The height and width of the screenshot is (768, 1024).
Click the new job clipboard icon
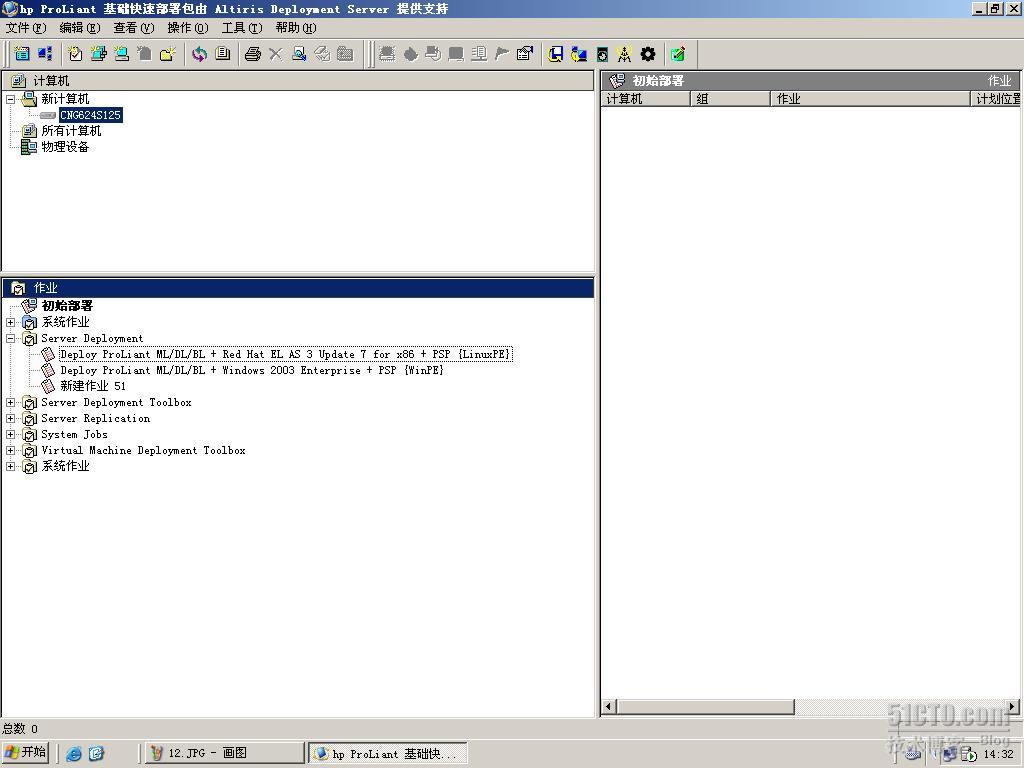click(x=76, y=54)
